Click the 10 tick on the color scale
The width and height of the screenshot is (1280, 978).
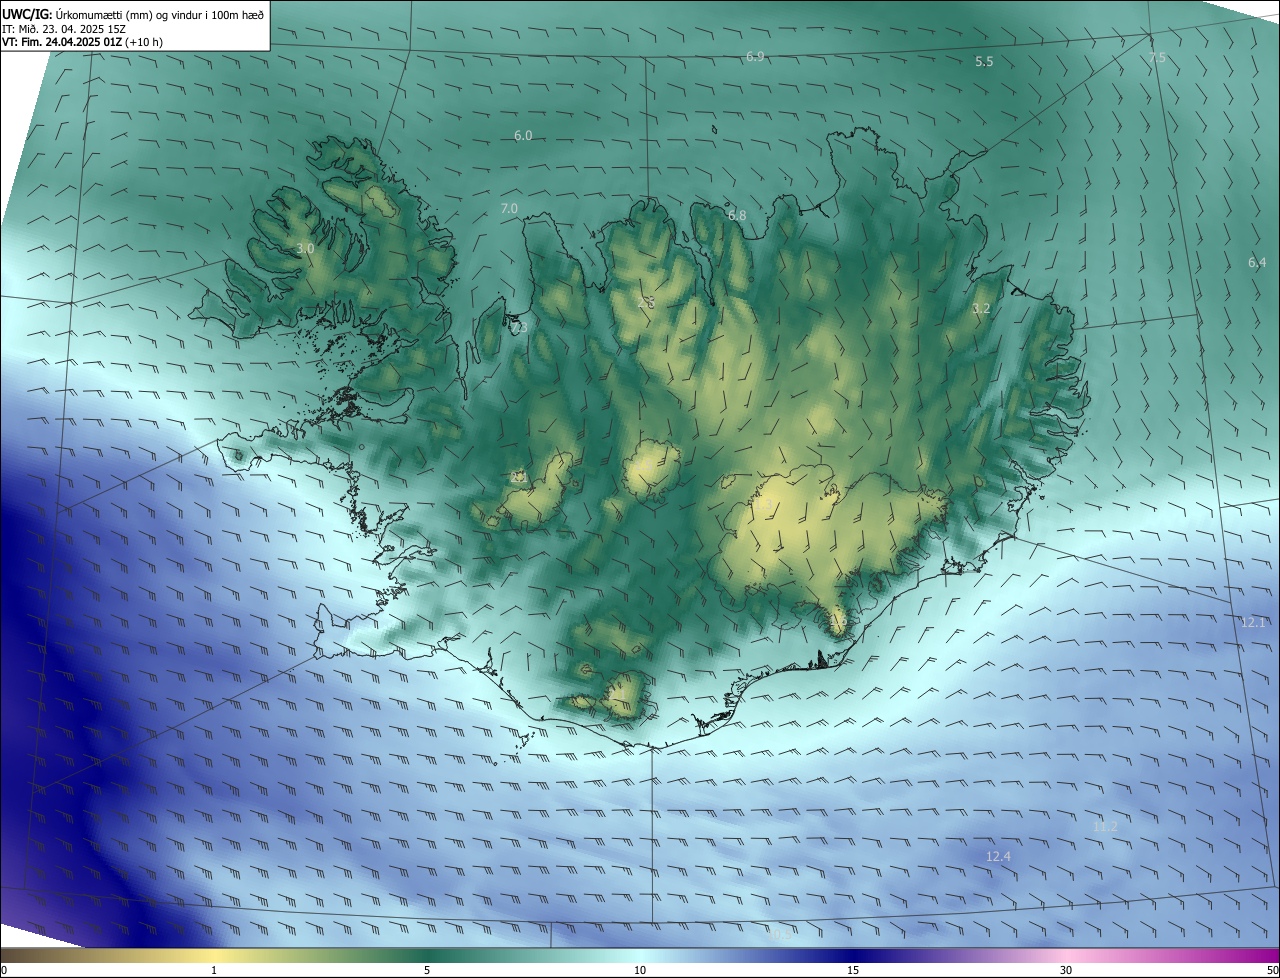pos(640,971)
